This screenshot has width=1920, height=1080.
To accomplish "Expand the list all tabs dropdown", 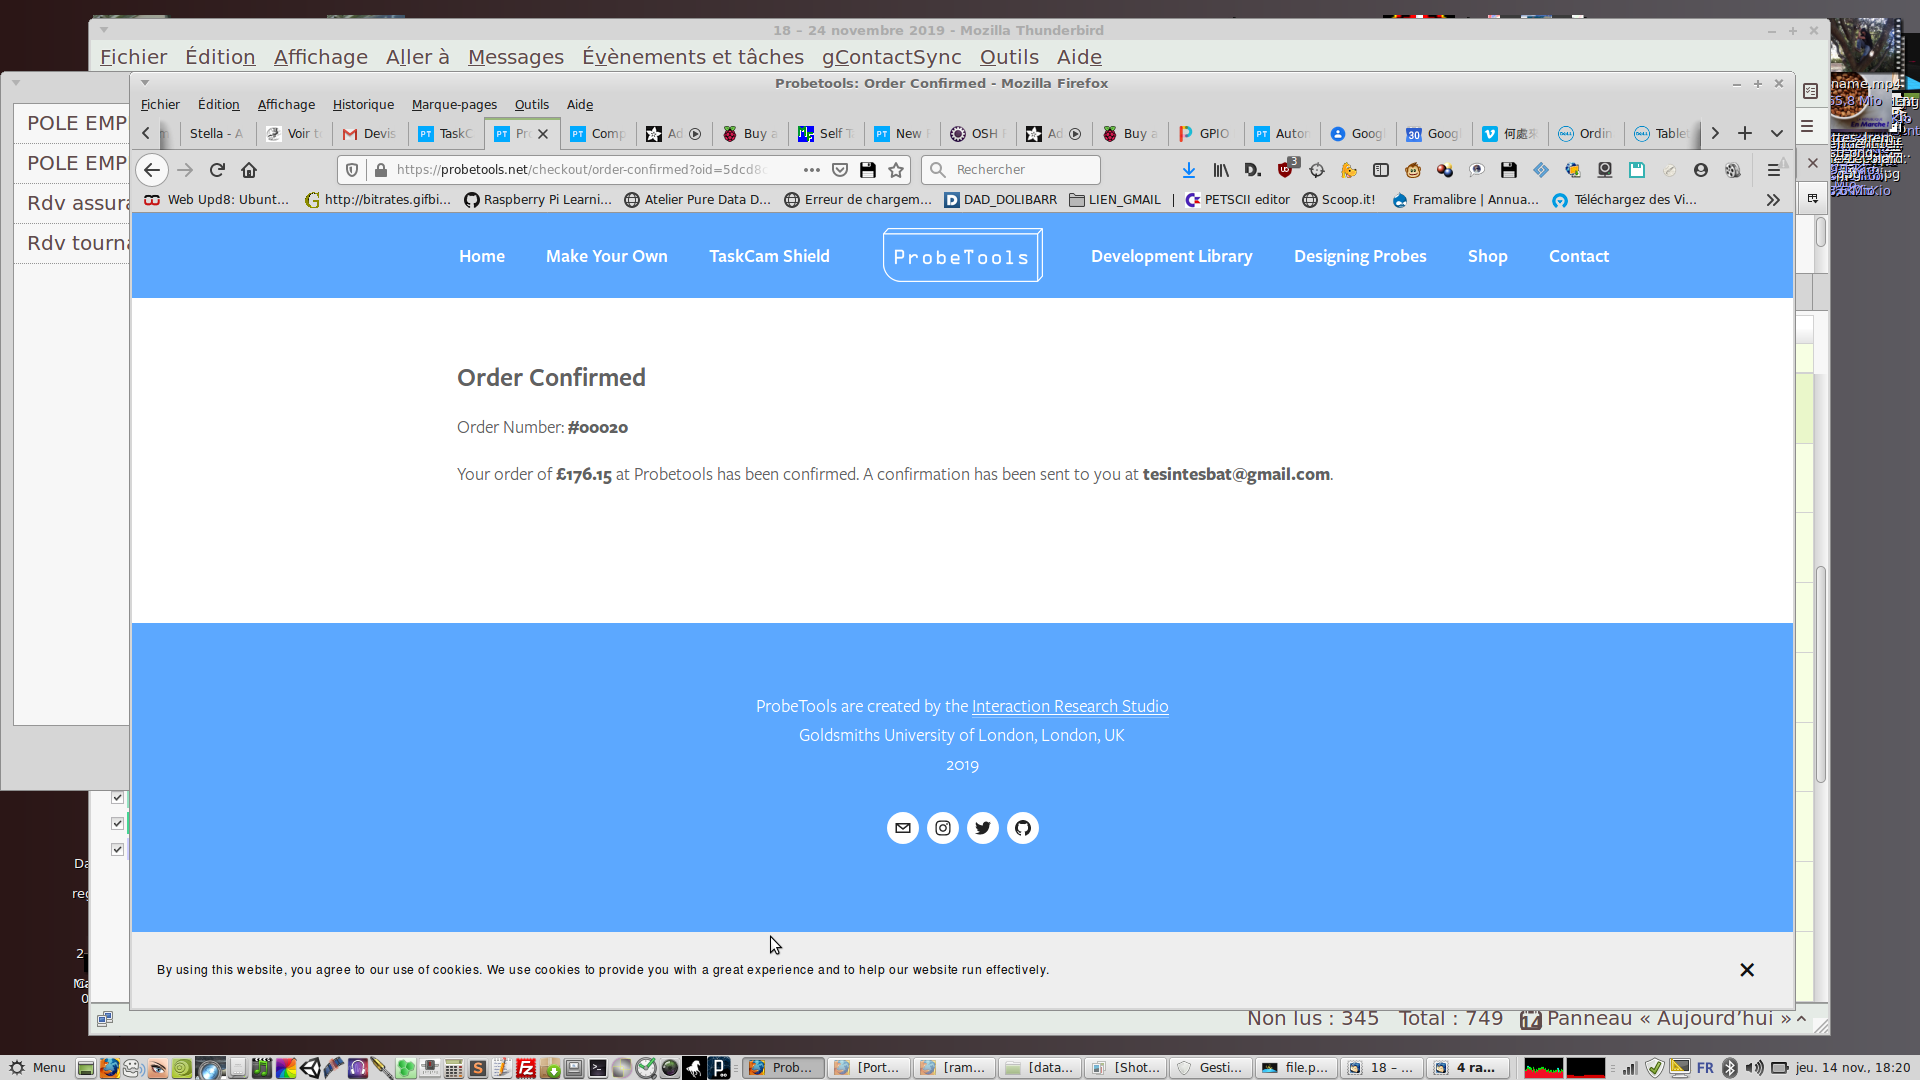I will tap(1776, 133).
